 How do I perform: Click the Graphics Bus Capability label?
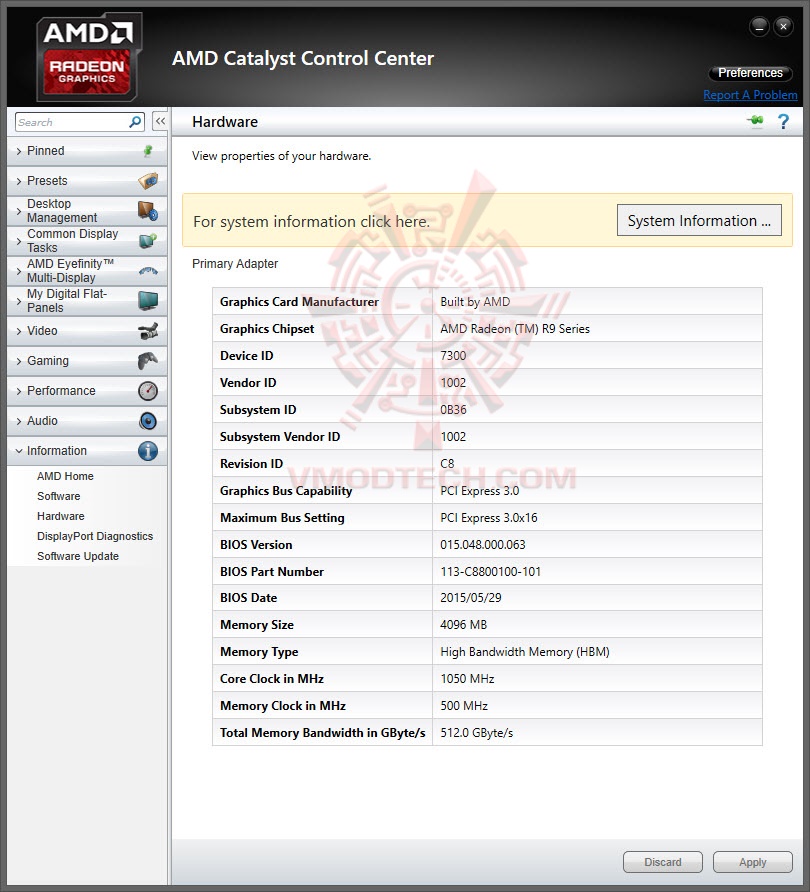click(286, 491)
